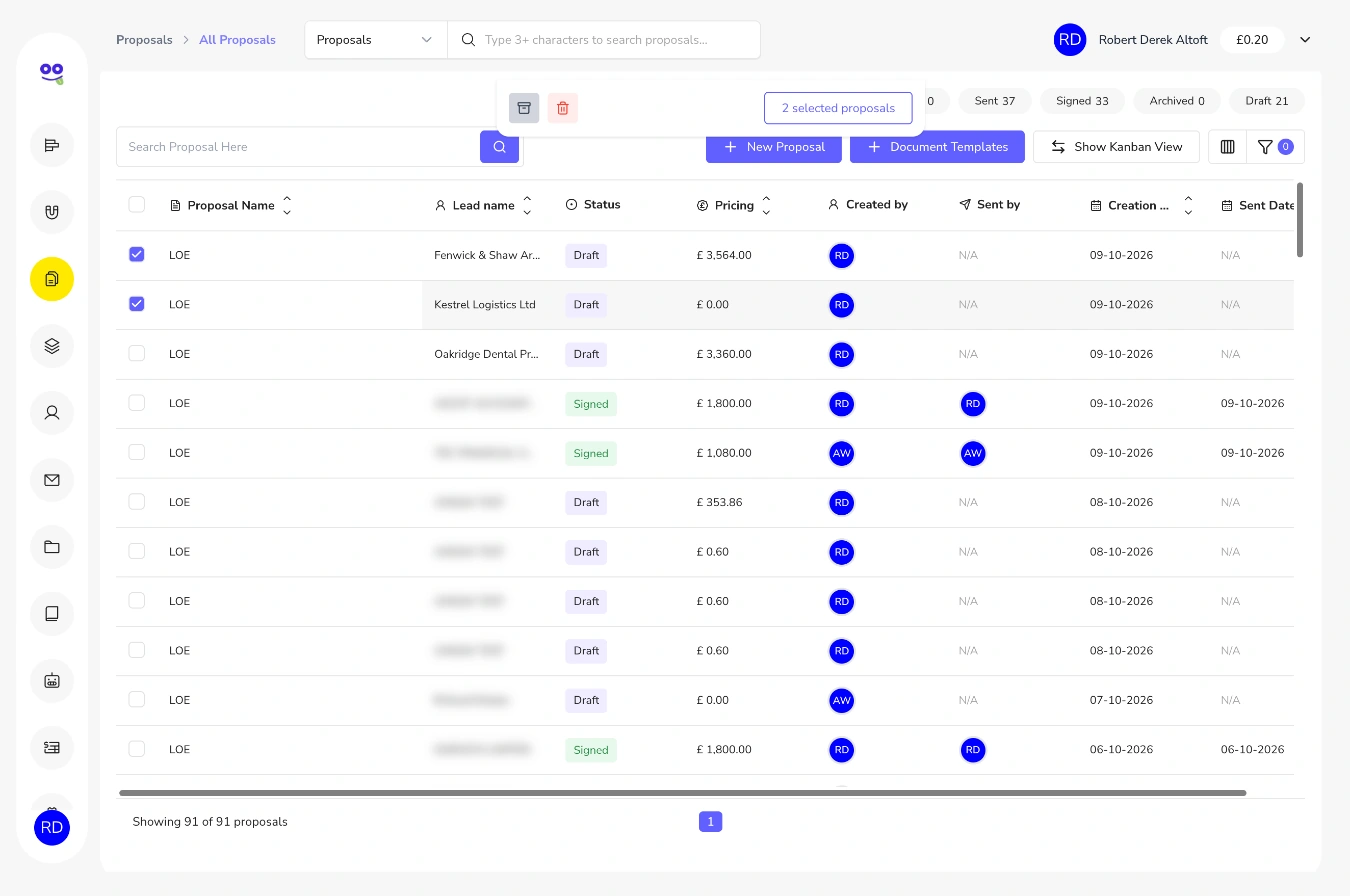Screen dimensions: 1350x896
Task: Click All Proposals breadcrumb
Action: coord(237,40)
